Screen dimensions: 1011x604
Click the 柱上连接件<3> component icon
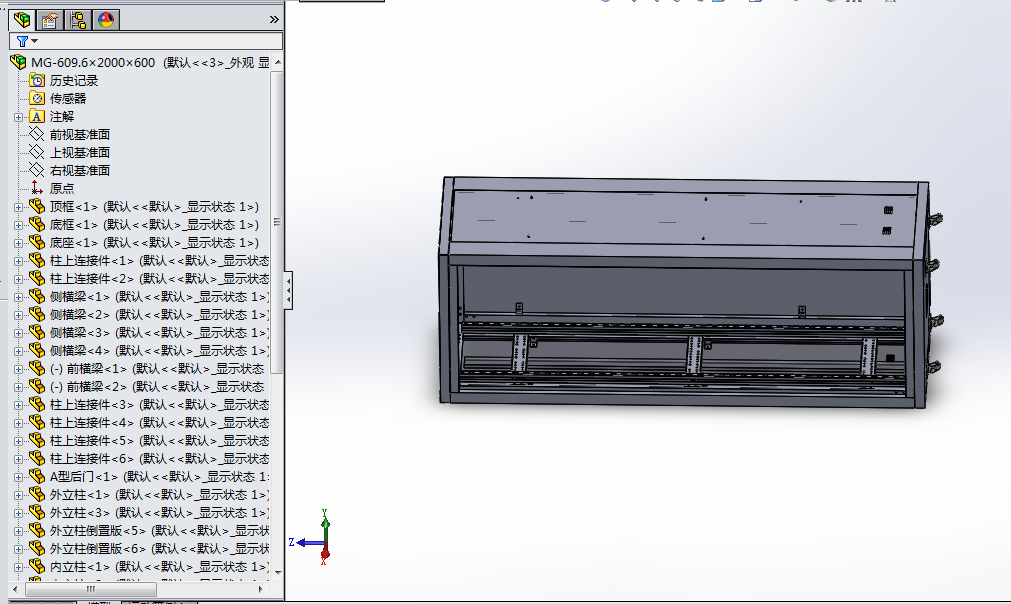(37, 404)
